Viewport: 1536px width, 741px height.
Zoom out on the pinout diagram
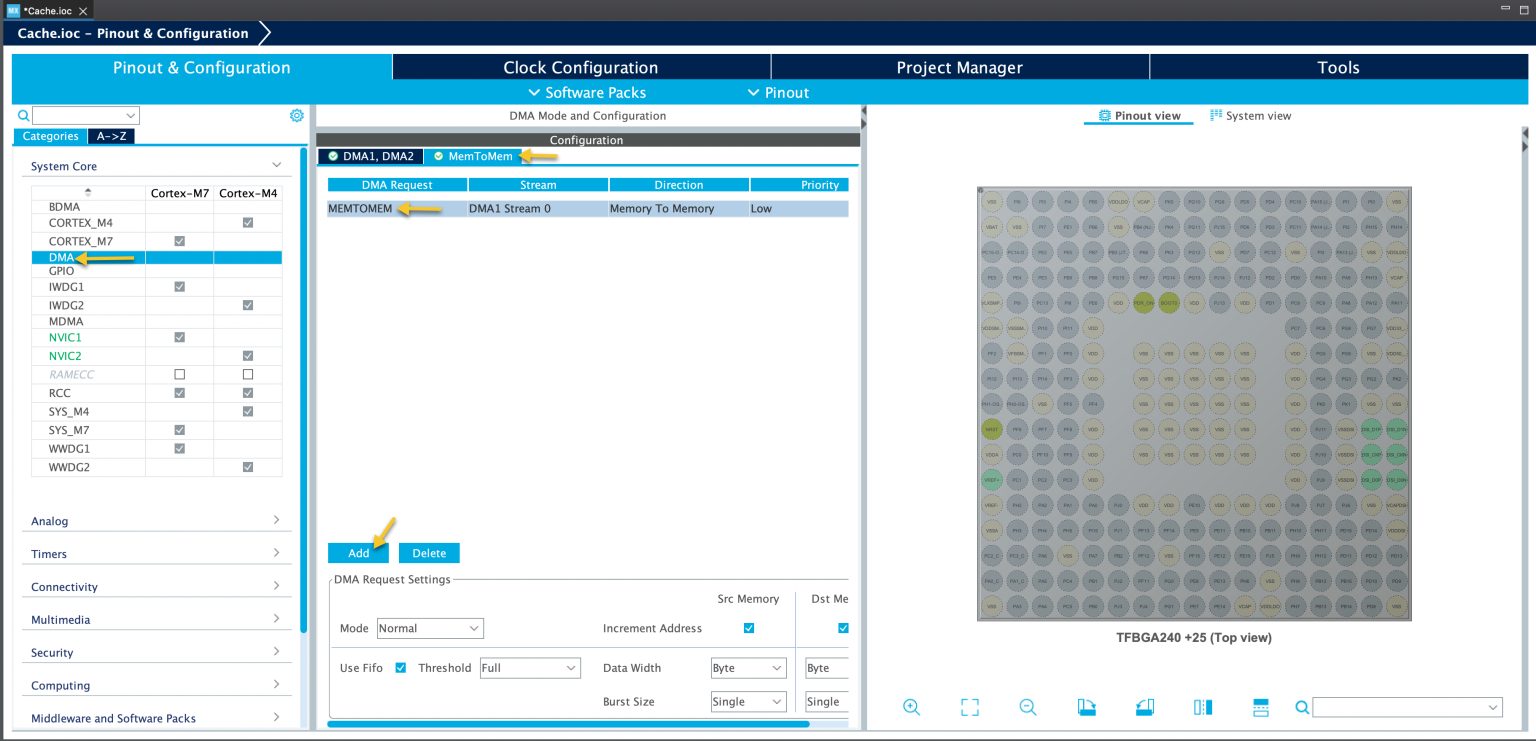(1027, 707)
